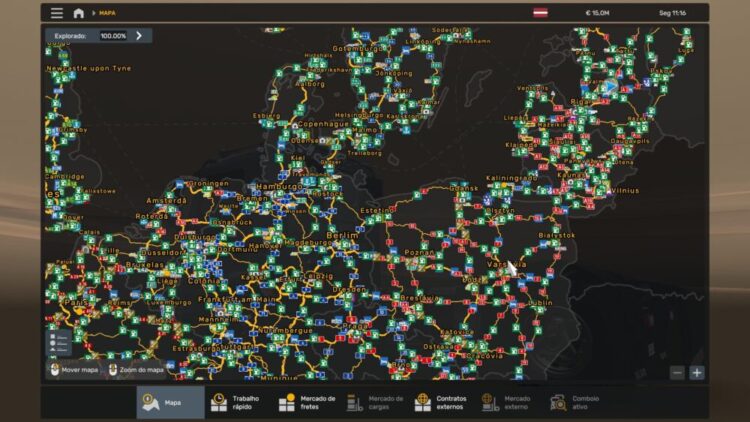Open Mercado externo tab
Image resolution: width=750 pixels, height=422 pixels.
point(510,402)
